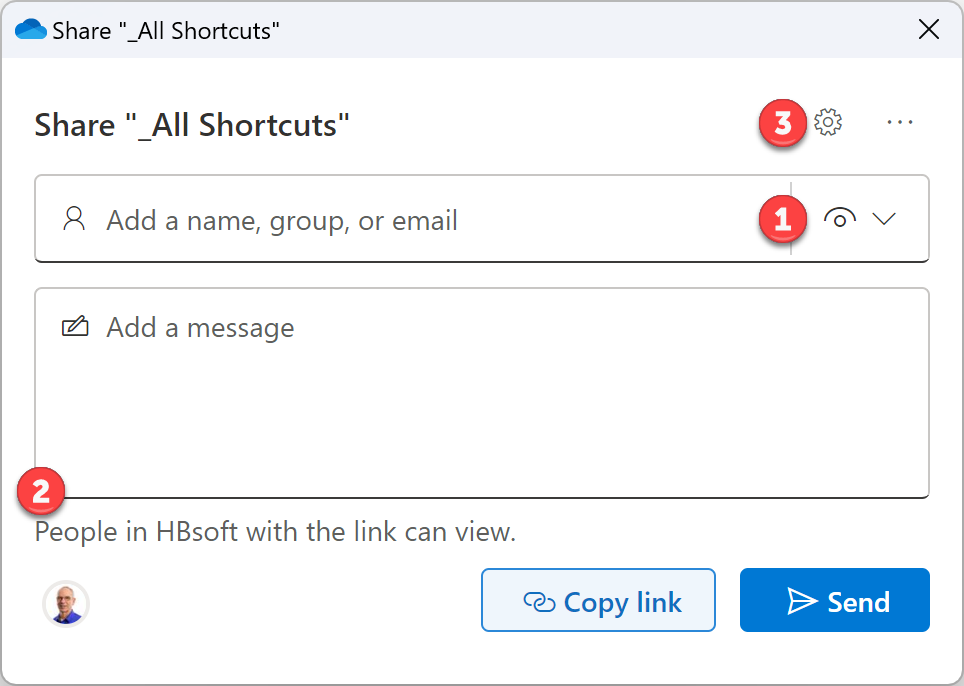Click the paper plane icon on Send
Viewport: 964px width, 686px height.
[x=802, y=601]
